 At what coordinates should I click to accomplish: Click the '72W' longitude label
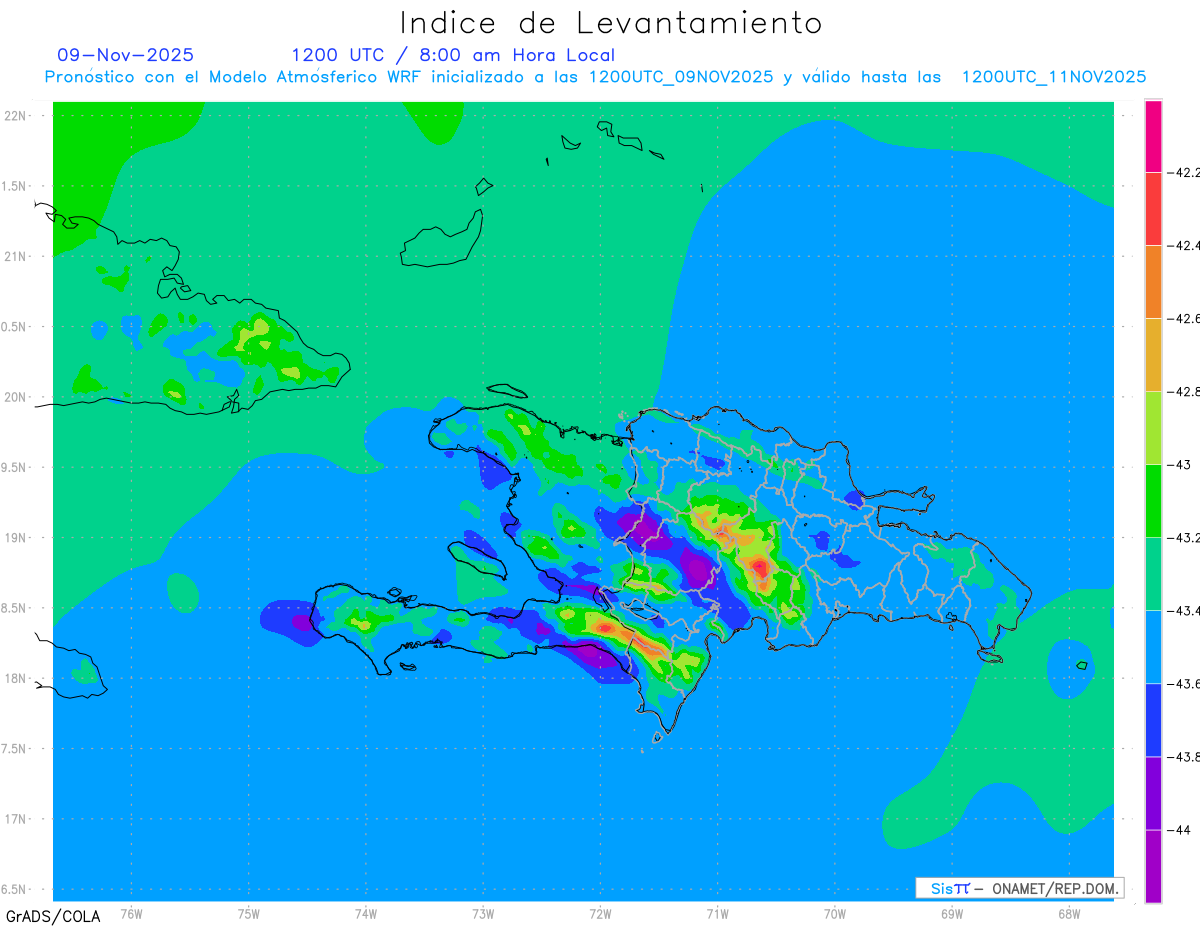point(600,913)
